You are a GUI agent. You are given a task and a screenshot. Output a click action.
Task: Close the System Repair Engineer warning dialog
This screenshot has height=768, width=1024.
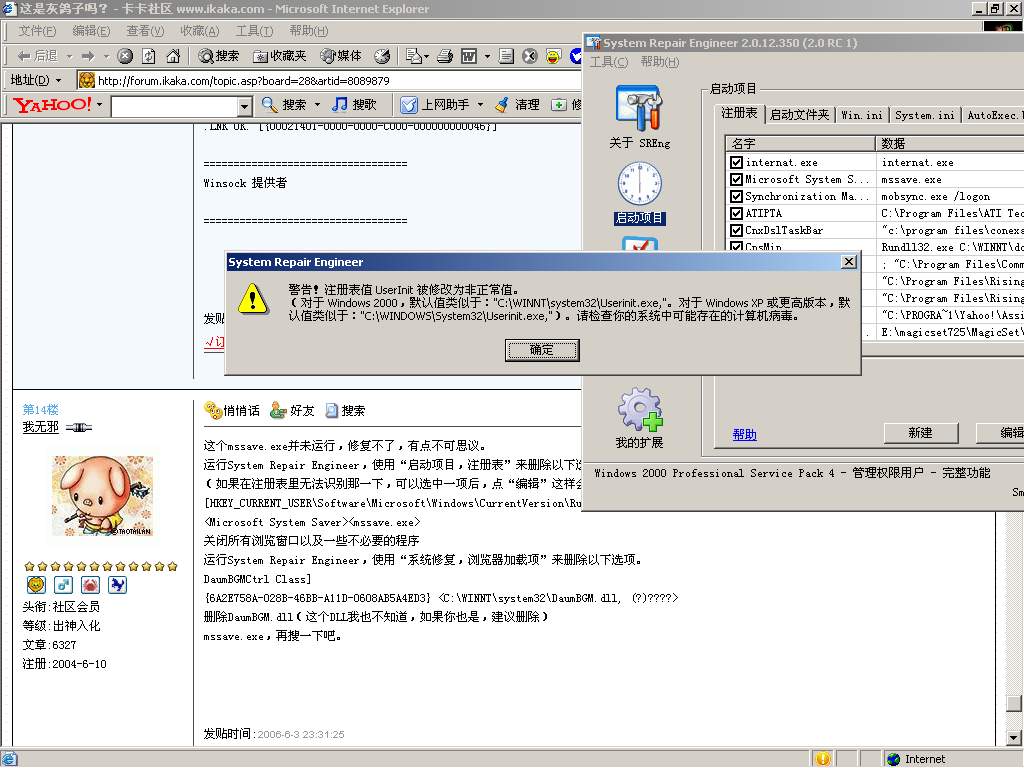[x=848, y=262]
